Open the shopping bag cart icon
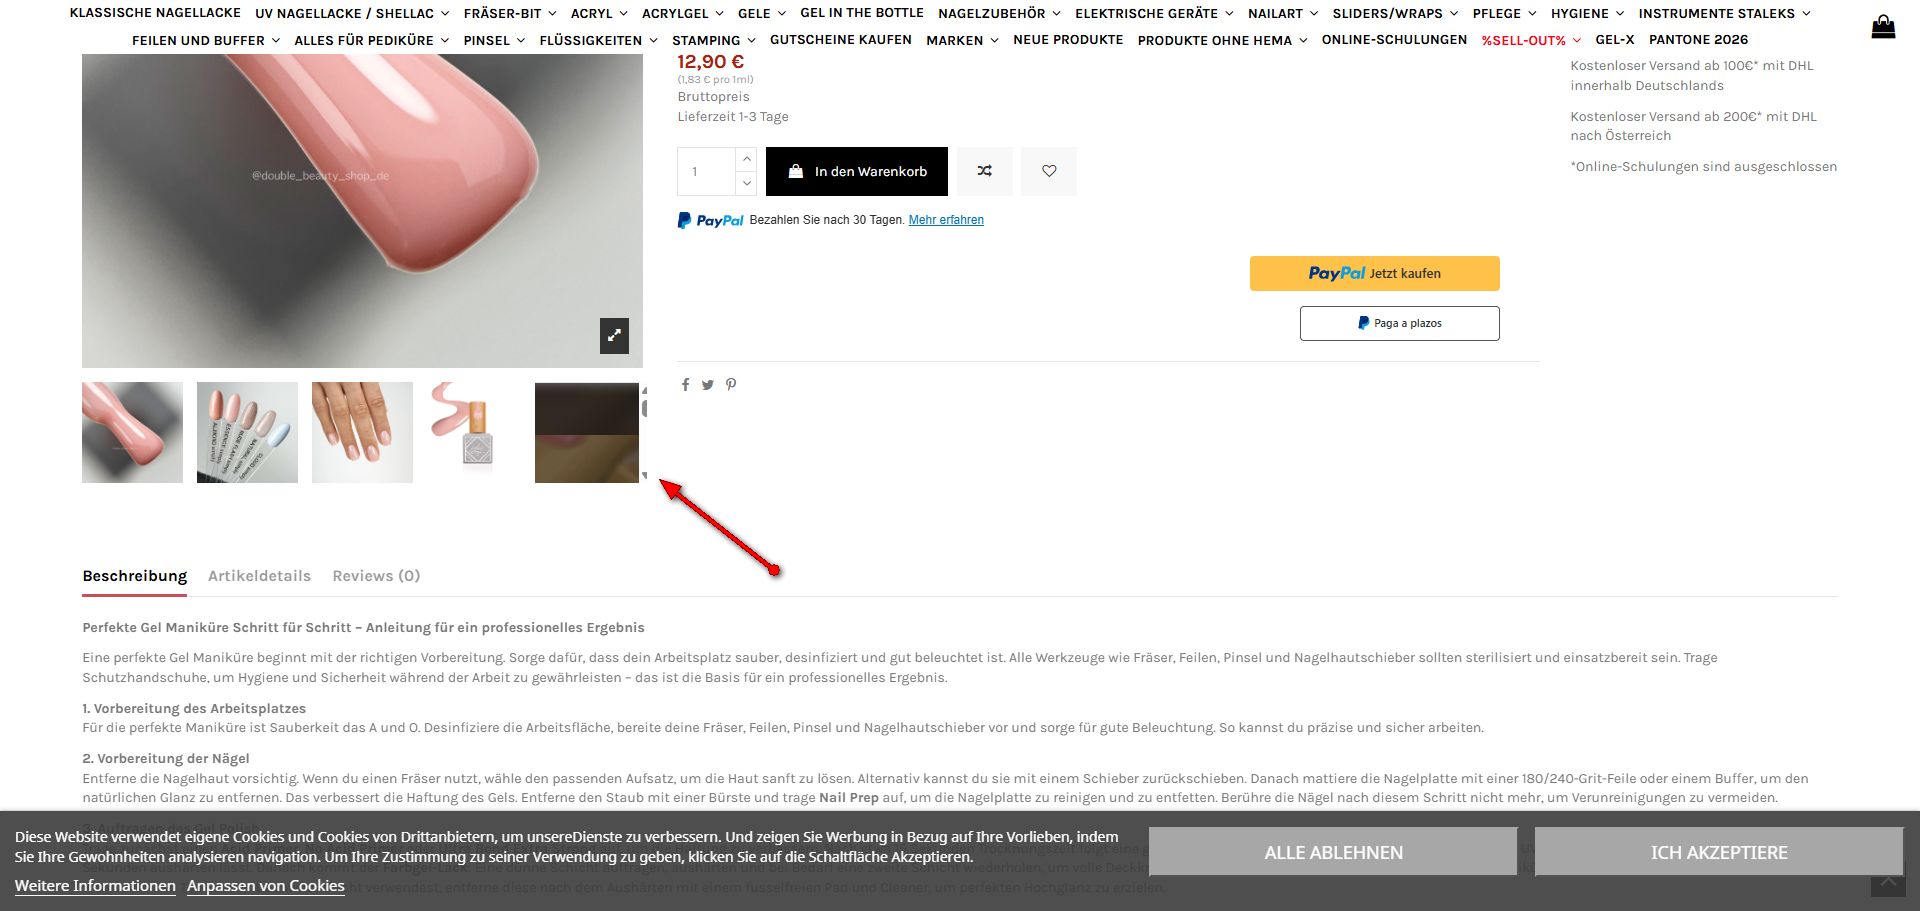The width and height of the screenshot is (1920, 911). (x=1883, y=26)
